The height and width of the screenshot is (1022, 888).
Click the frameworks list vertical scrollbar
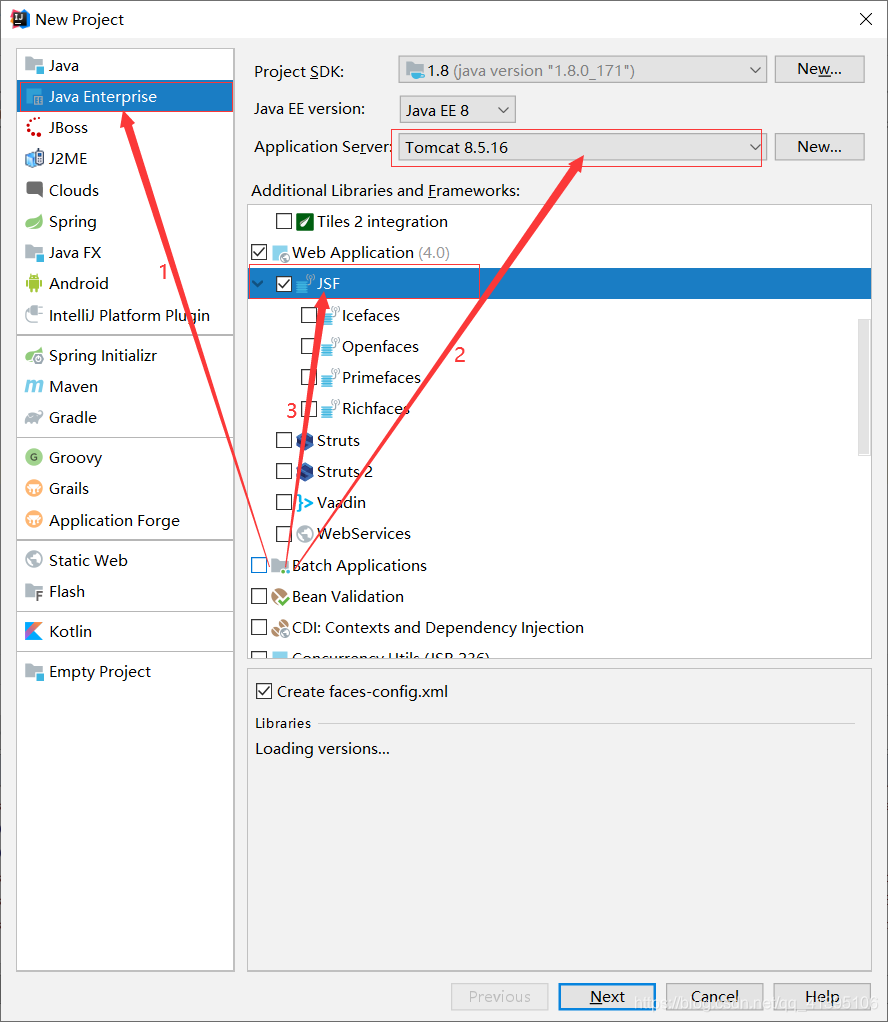[x=864, y=387]
